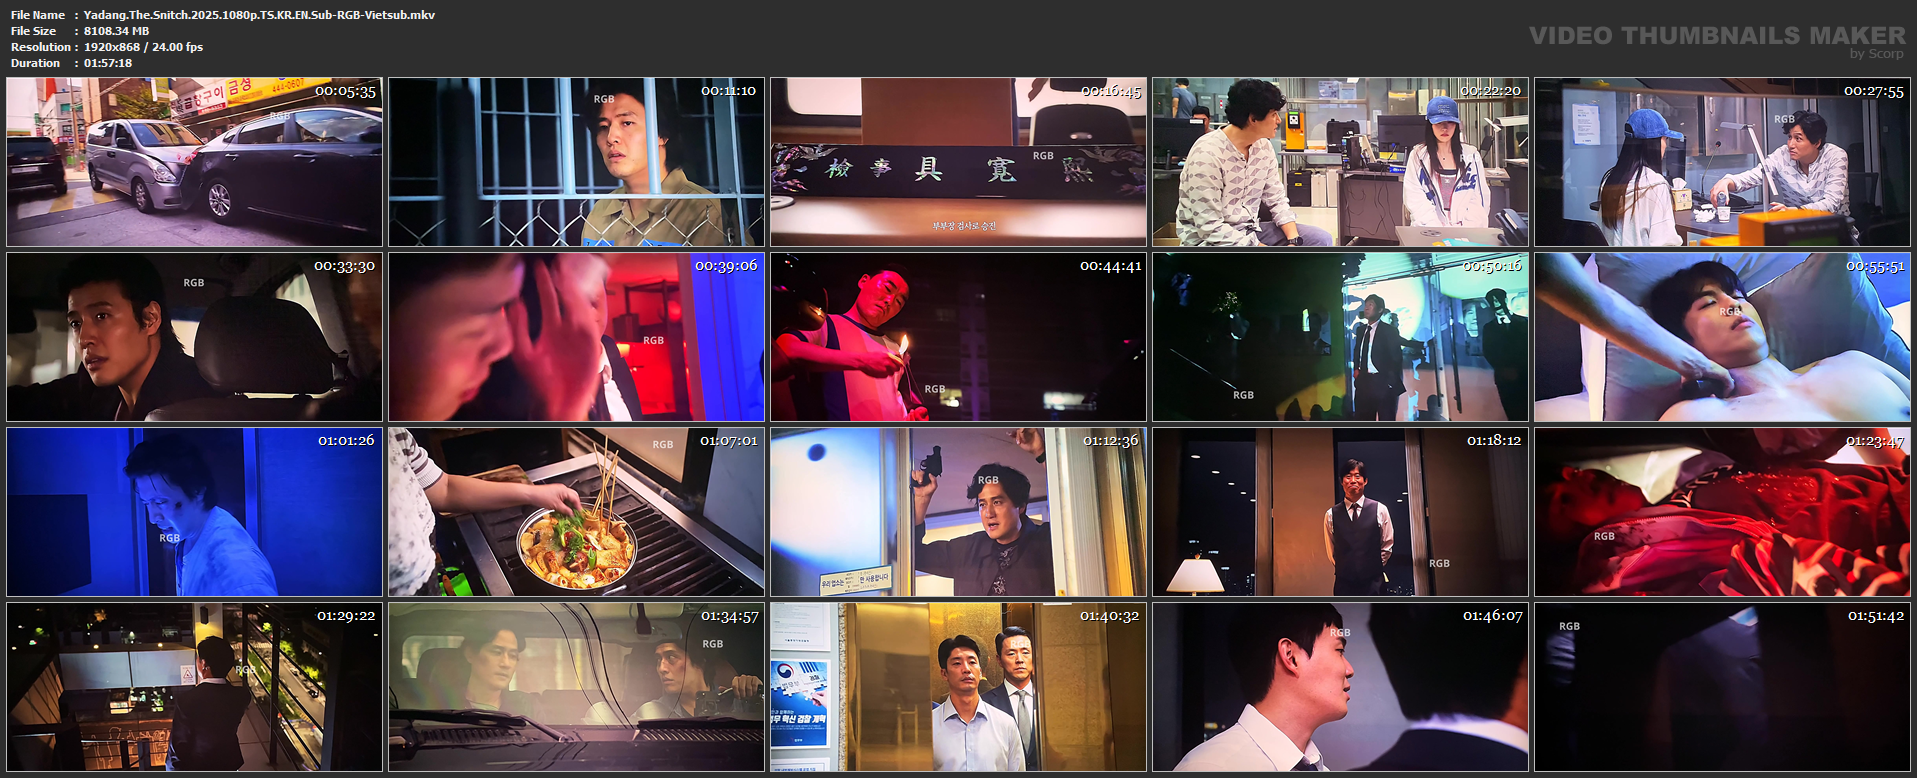
Task: Select the thumbnail timestamped 00:50:16
Action: 1340,337
